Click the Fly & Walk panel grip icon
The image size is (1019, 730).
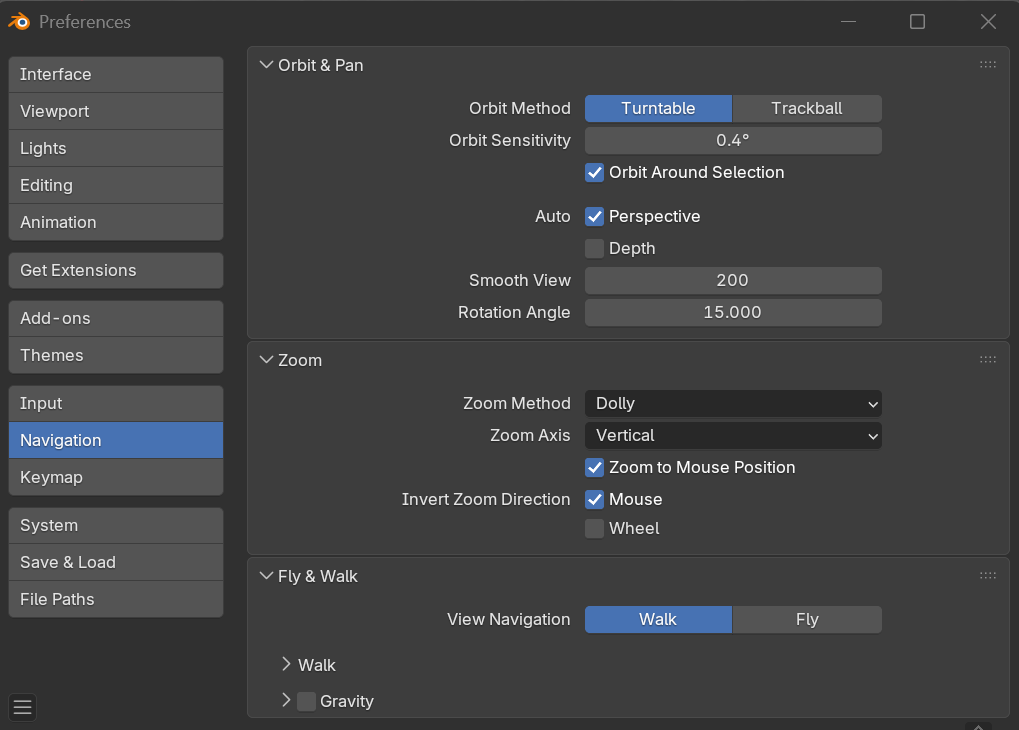(987, 576)
